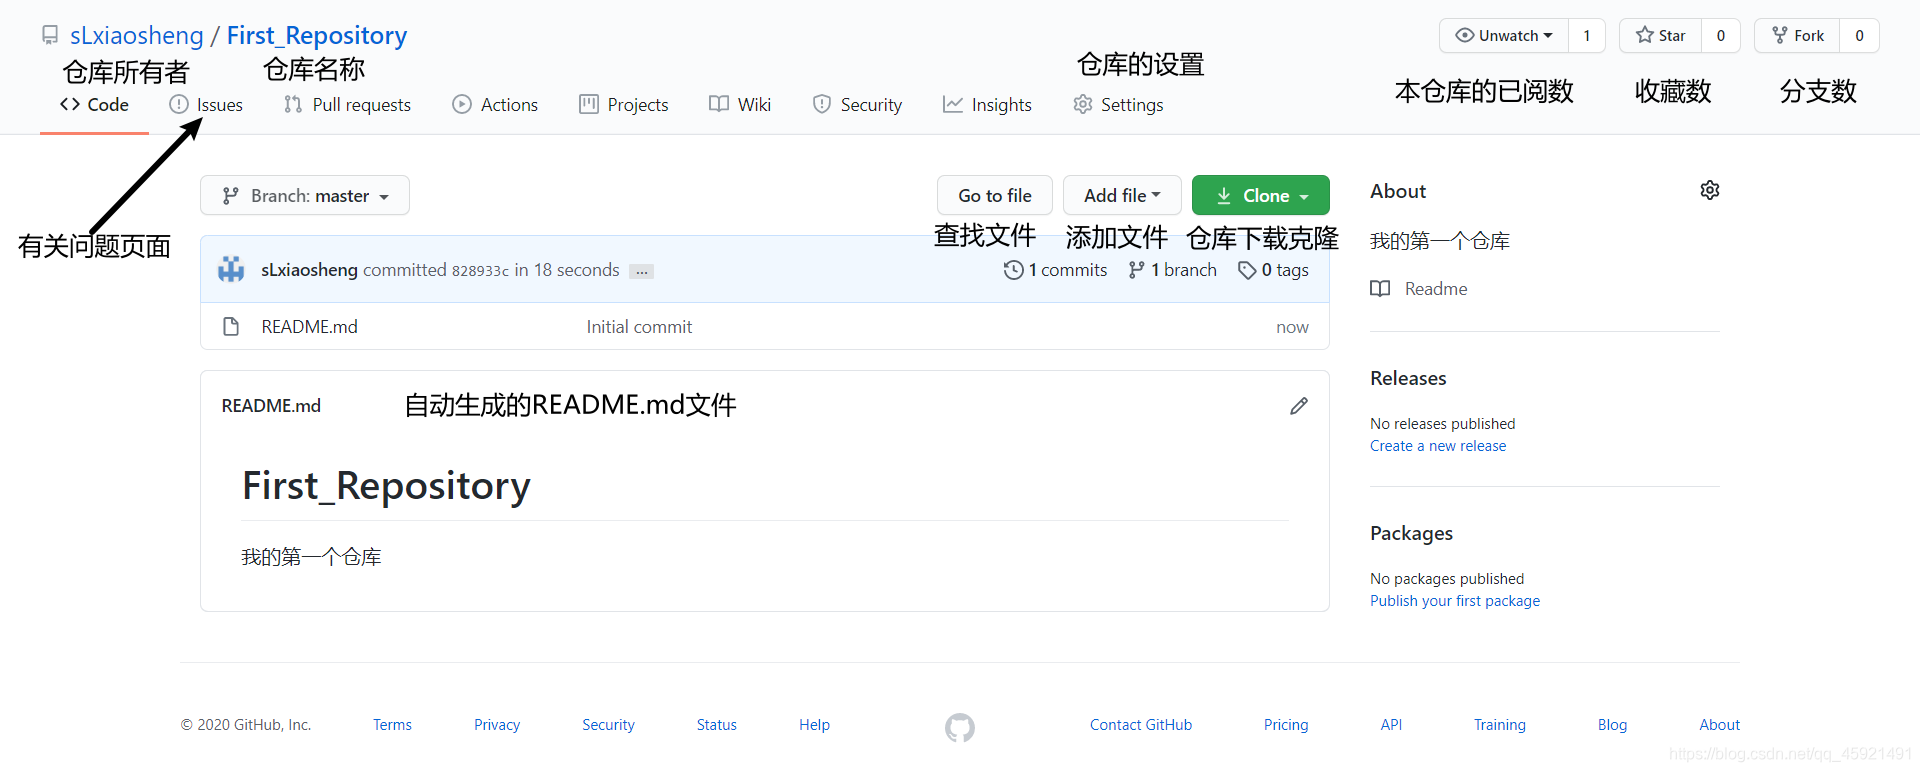Image resolution: width=1920 pixels, height=772 pixels.
Task: Open footer Help link
Action: 814,725
